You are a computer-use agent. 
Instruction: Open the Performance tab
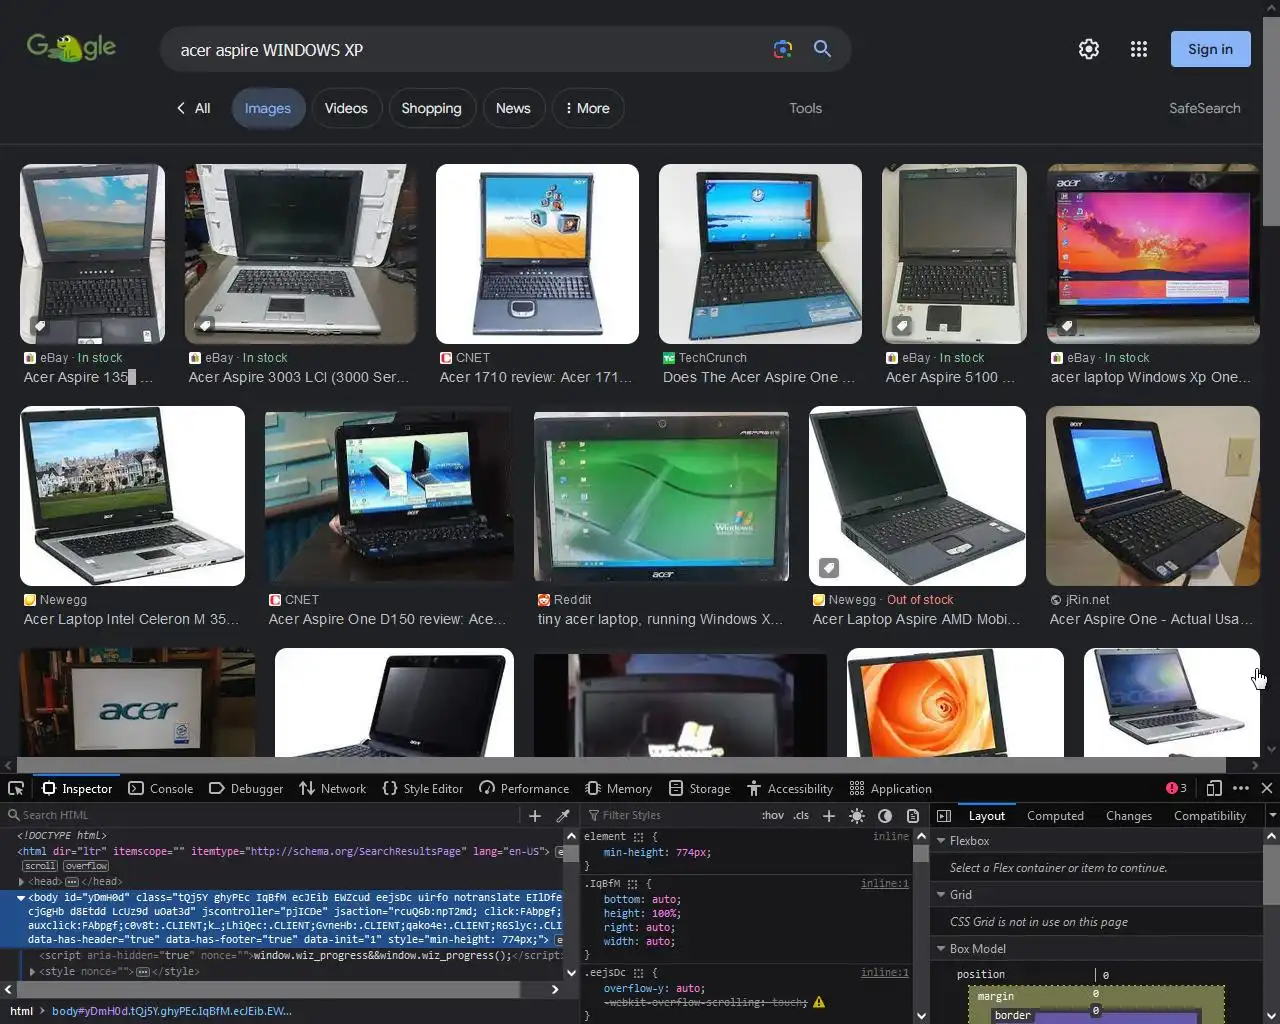click(524, 788)
